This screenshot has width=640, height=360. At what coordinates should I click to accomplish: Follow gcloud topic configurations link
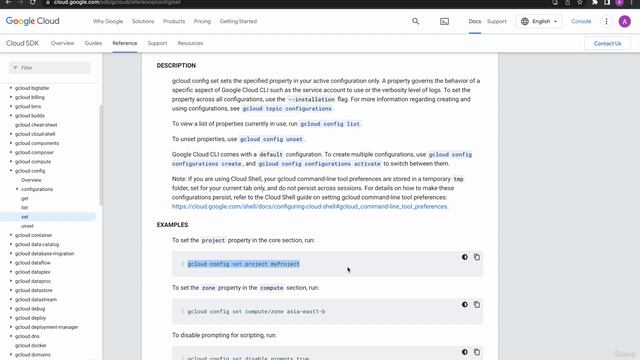287,109
